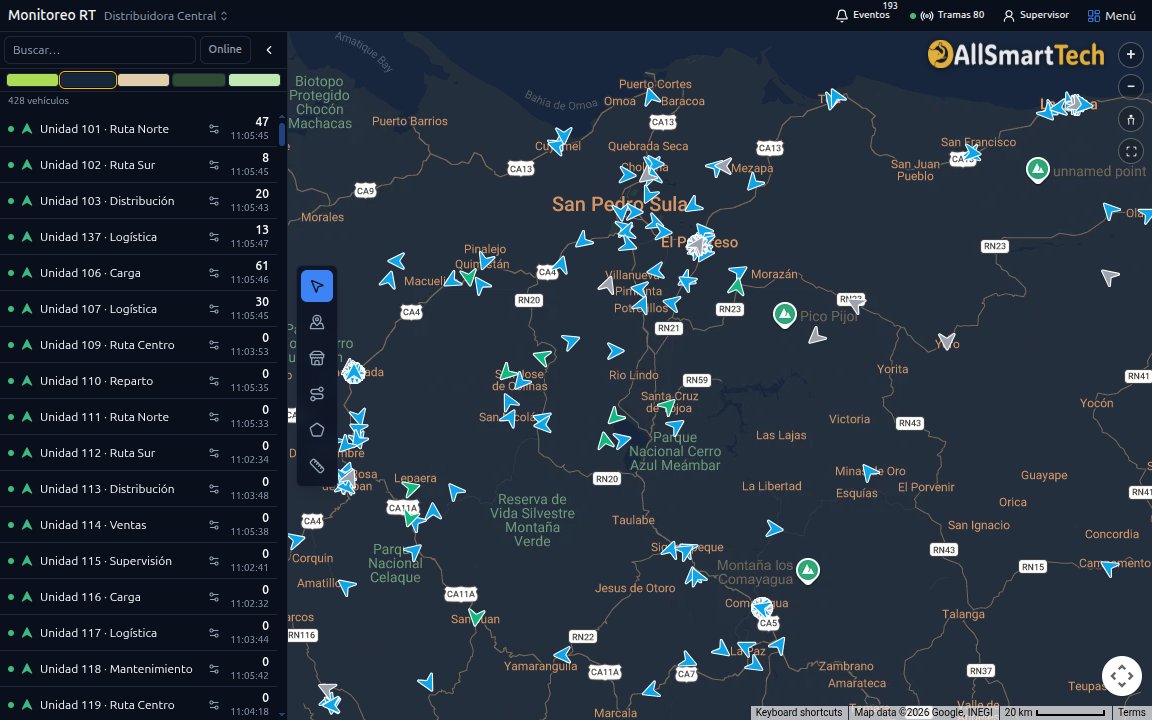Click the 428 vehículos count label
Viewport: 1152px width, 720px height.
click(38, 101)
